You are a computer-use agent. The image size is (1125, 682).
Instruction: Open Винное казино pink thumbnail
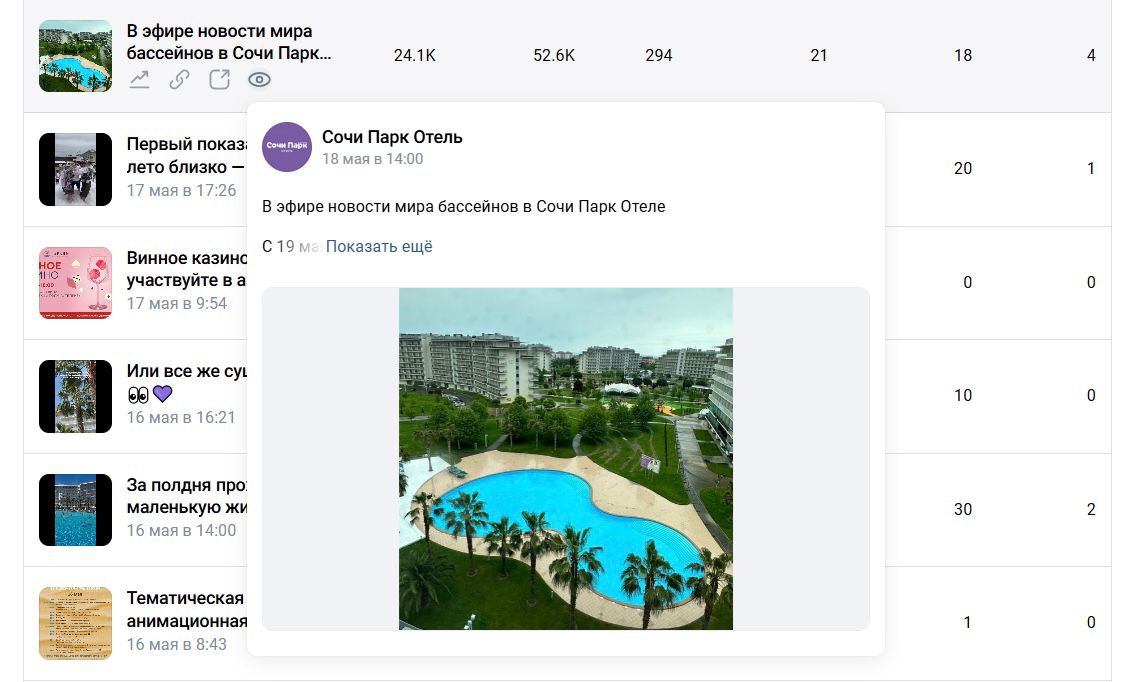tap(75, 283)
